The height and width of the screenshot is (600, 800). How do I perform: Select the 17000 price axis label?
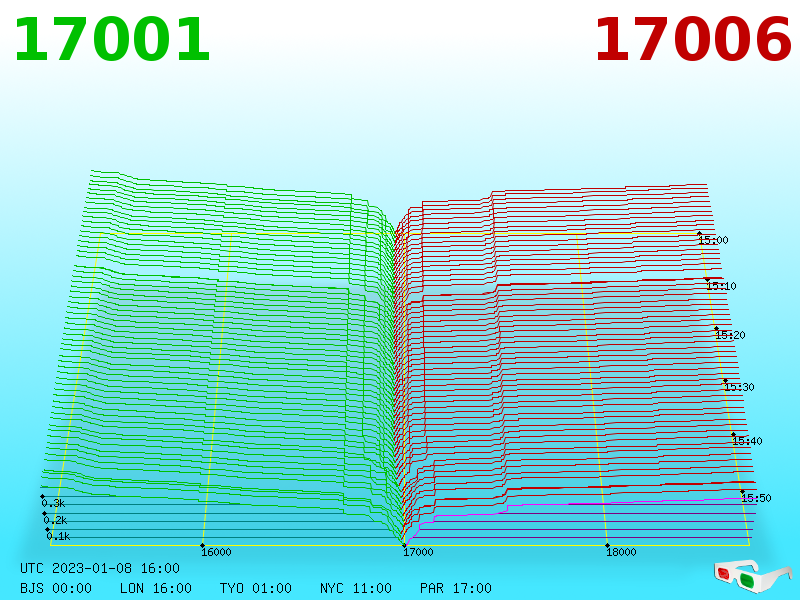click(x=418, y=552)
